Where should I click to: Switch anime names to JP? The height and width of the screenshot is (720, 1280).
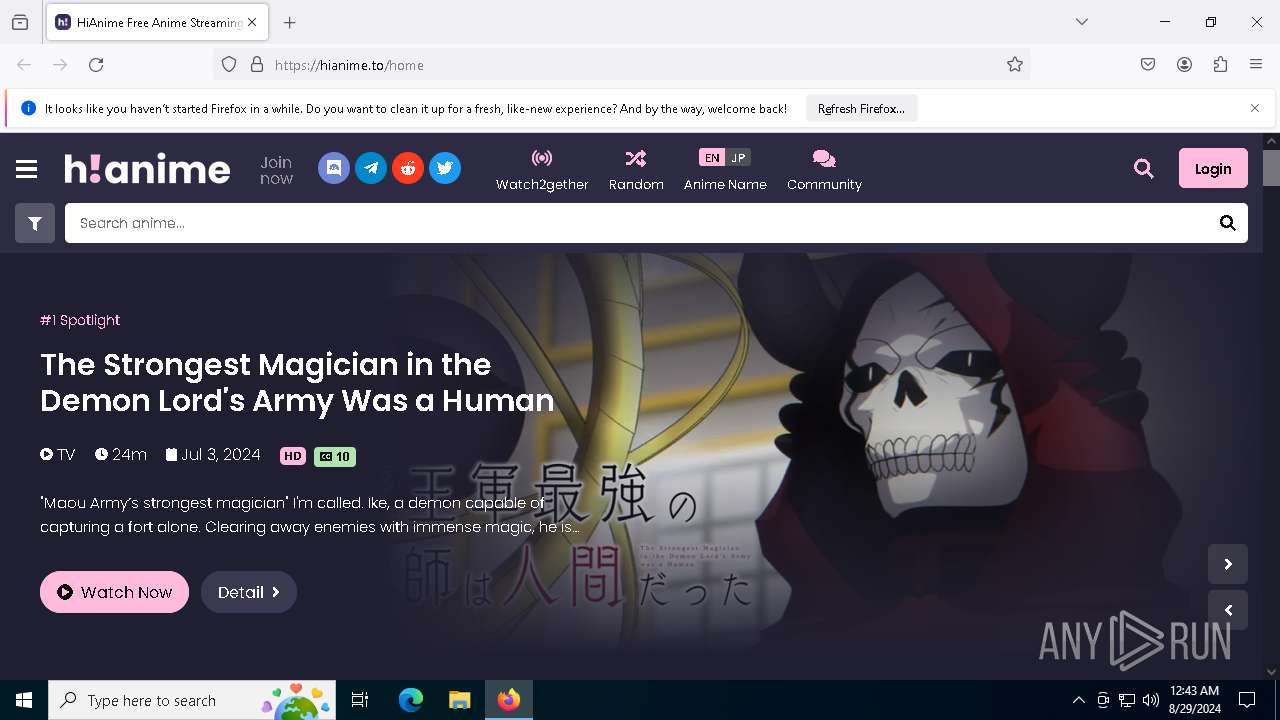738,157
